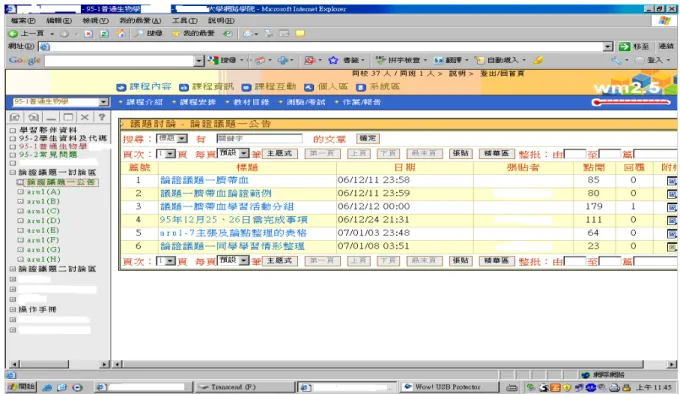
Task: Open attachment icon for article 1
Action: [672, 181]
